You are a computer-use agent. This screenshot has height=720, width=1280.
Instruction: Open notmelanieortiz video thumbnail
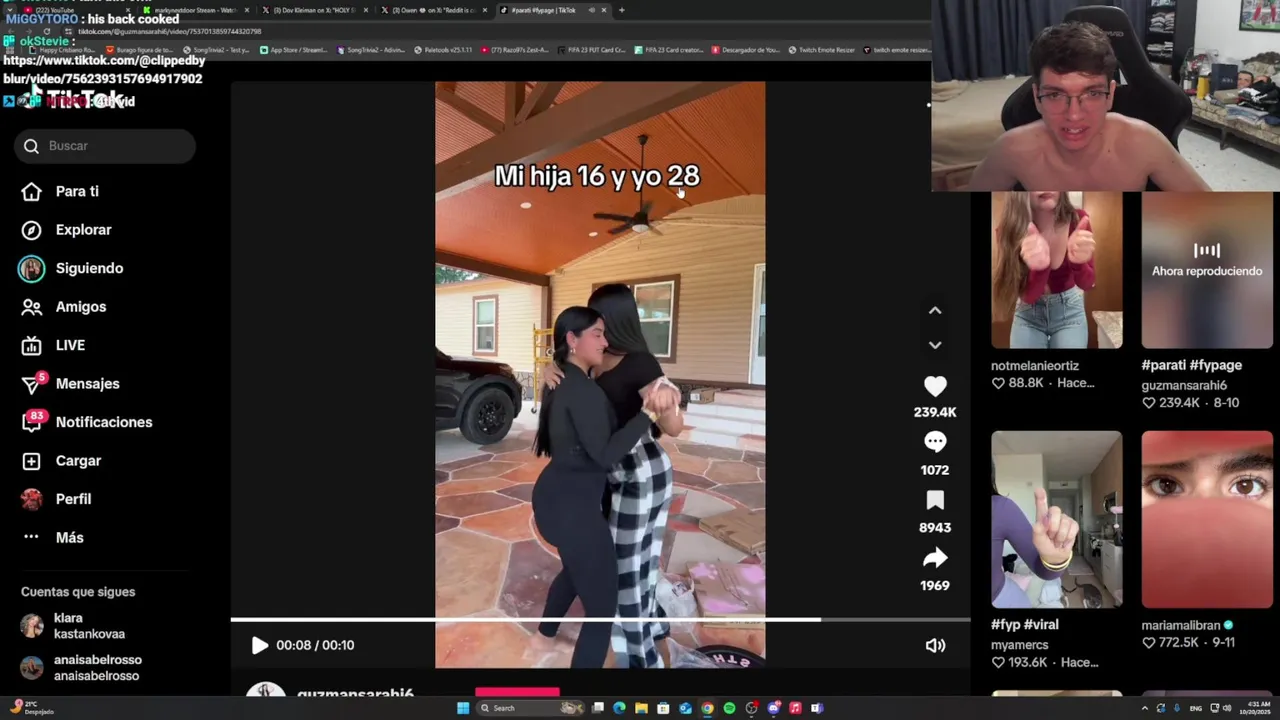1056,270
